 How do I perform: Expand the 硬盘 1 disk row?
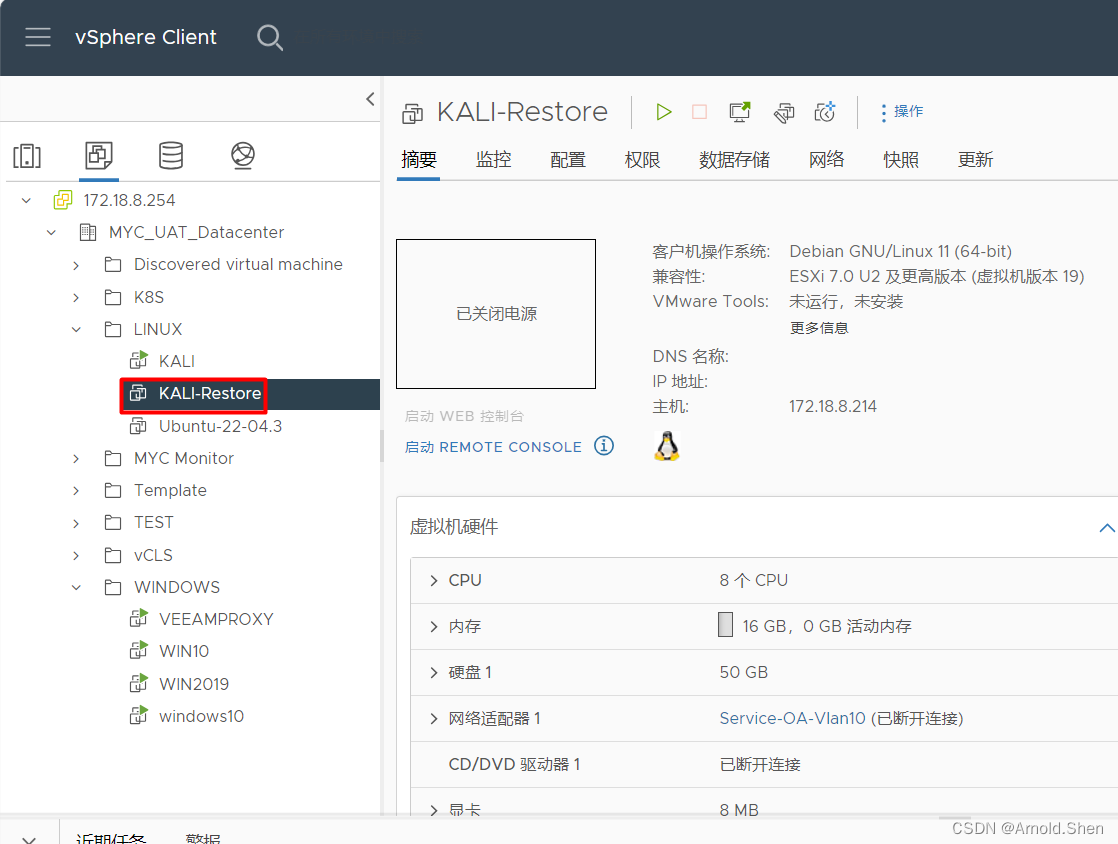click(x=434, y=672)
